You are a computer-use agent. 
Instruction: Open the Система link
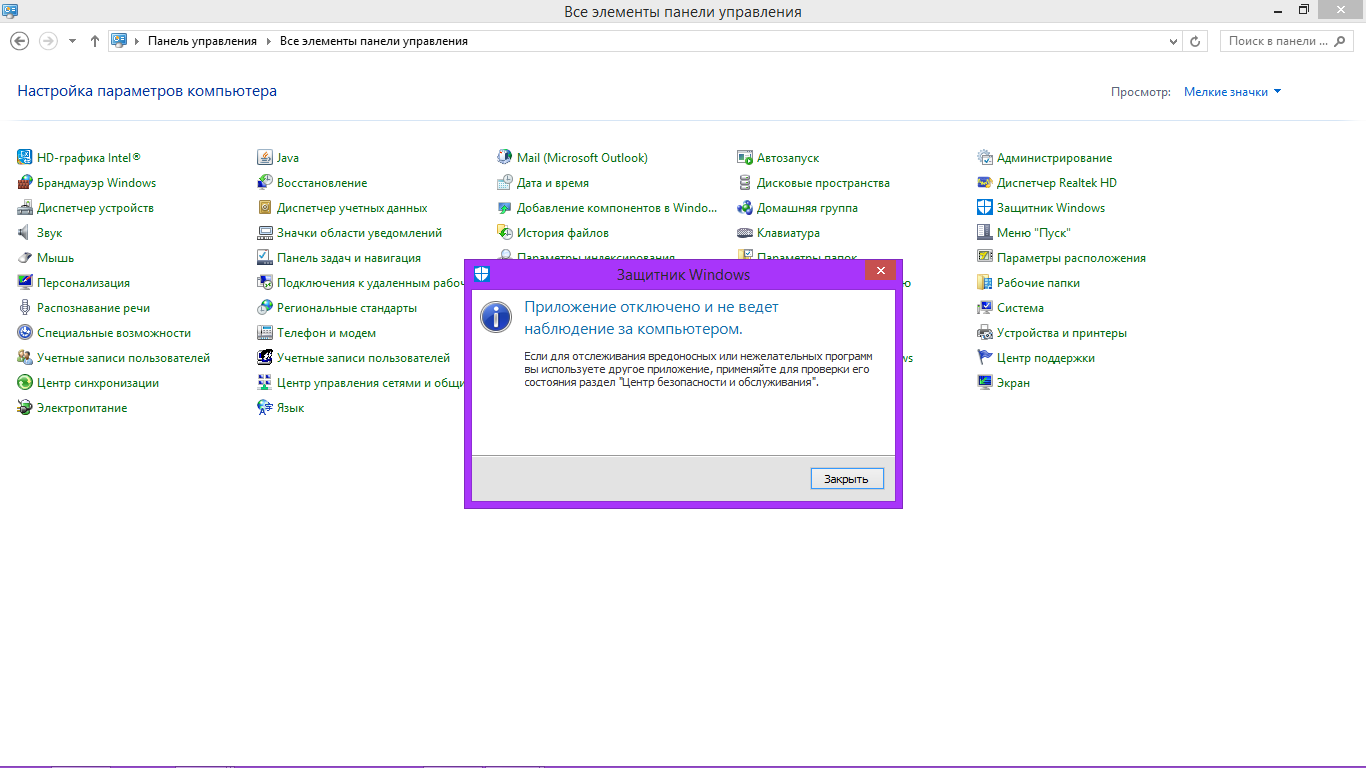click(x=1020, y=308)
